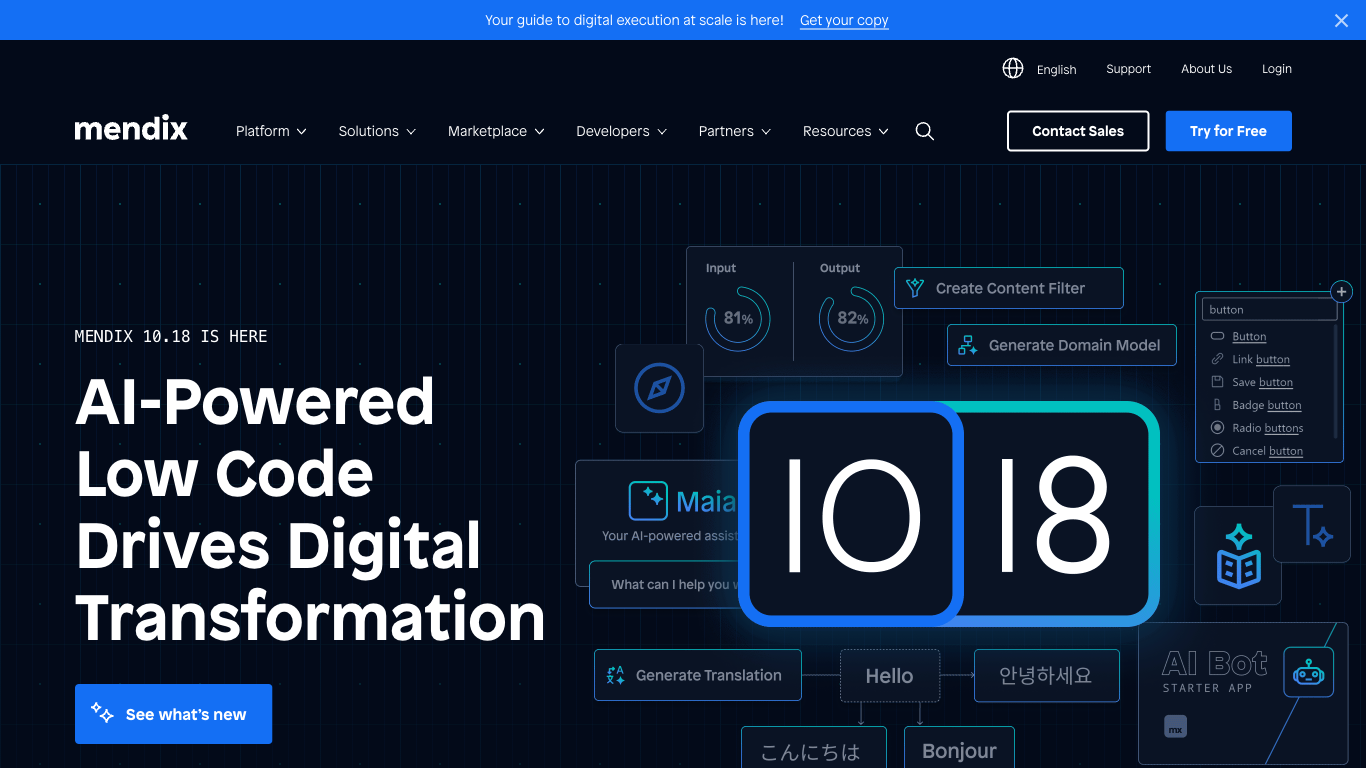
Task: Select the Radio buttons list entry
Action: pyautogui.click(x=1267, y=428)
